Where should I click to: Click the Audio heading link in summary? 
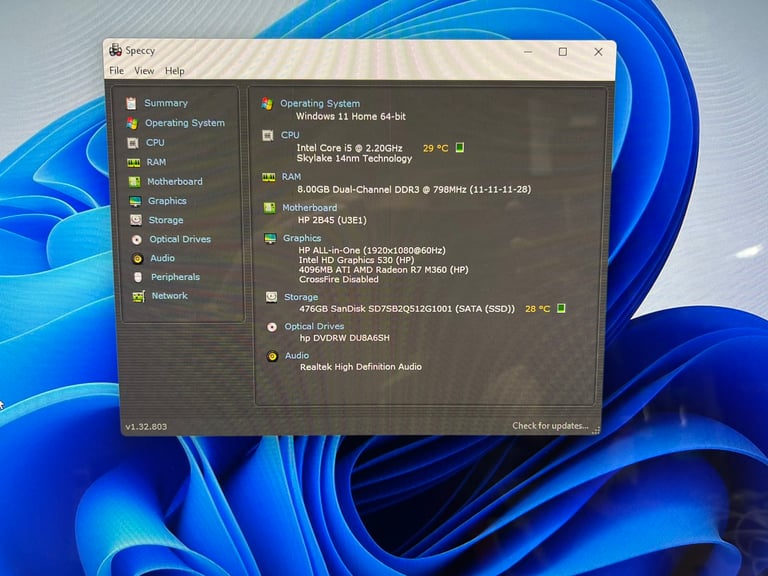point(297,356)
